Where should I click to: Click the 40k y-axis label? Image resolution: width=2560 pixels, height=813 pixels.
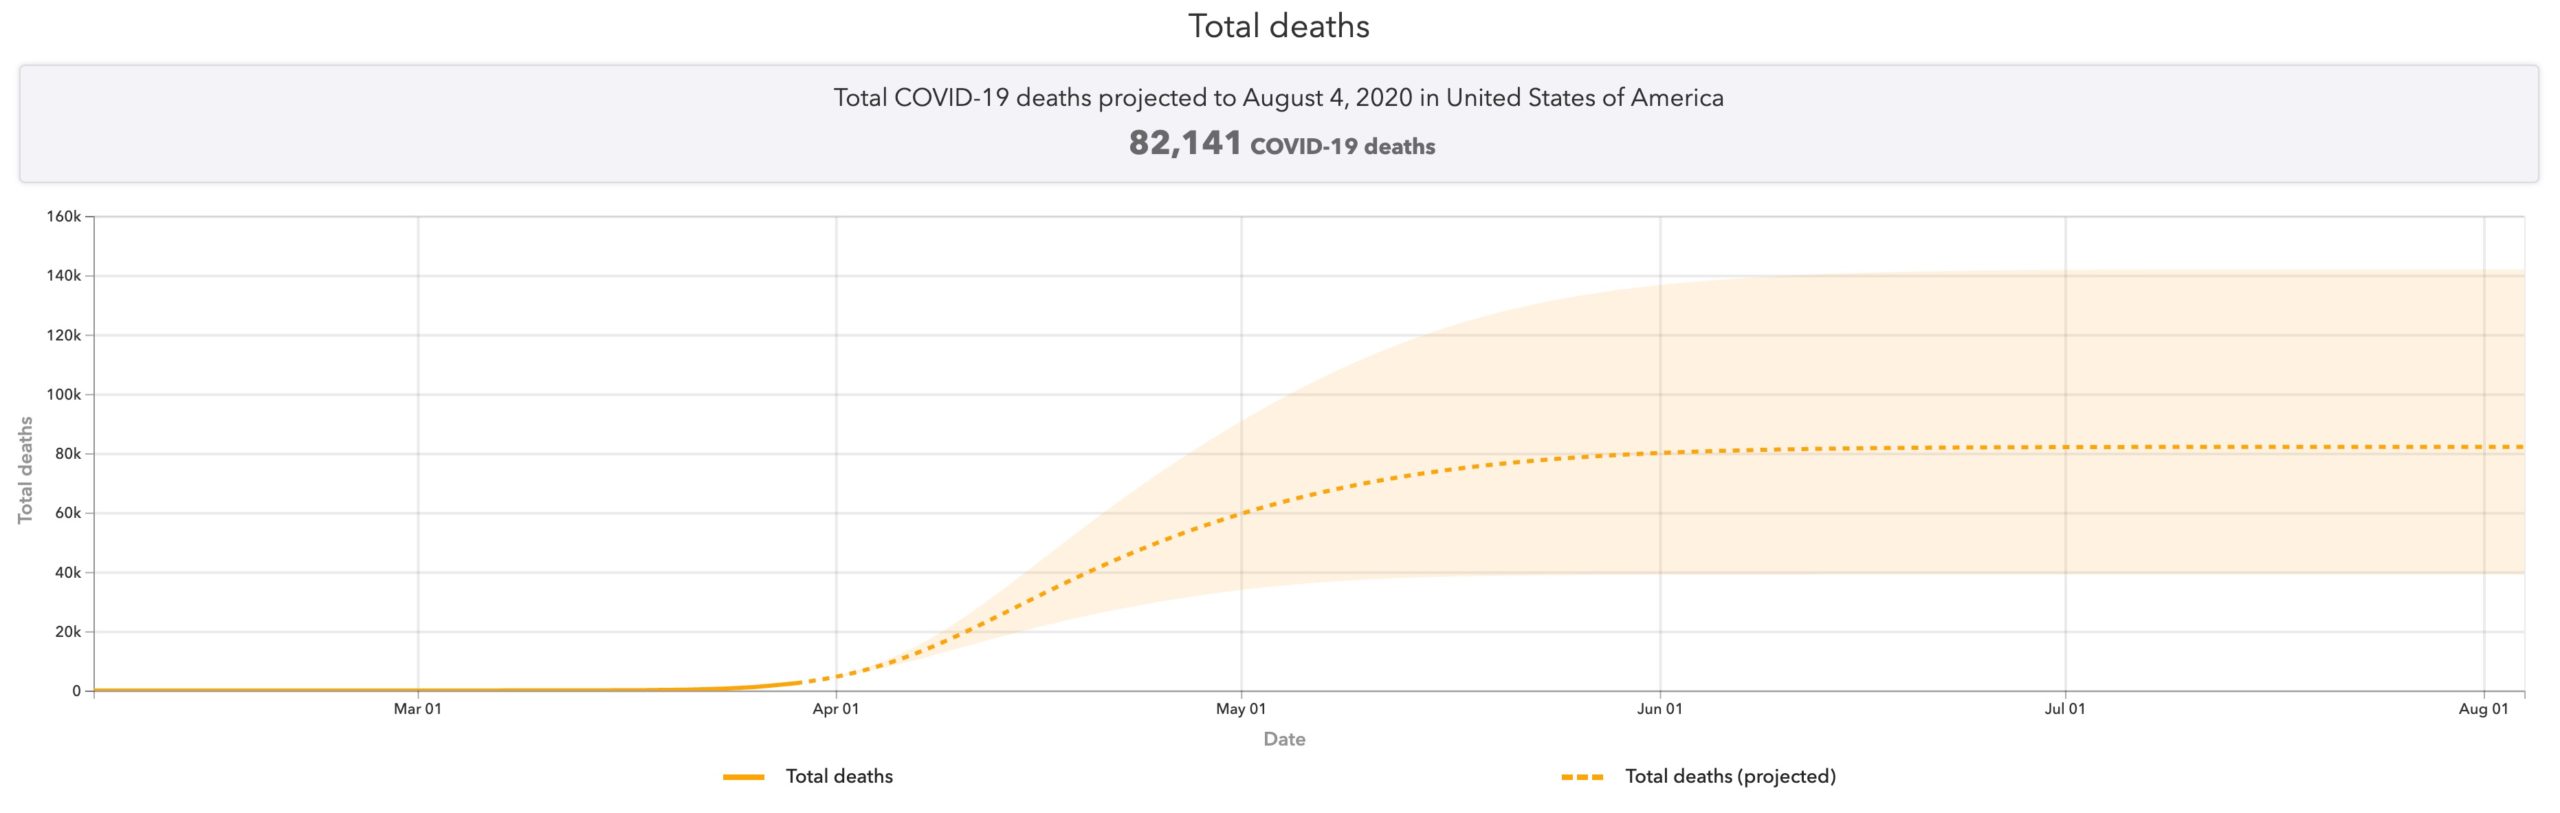68,573
